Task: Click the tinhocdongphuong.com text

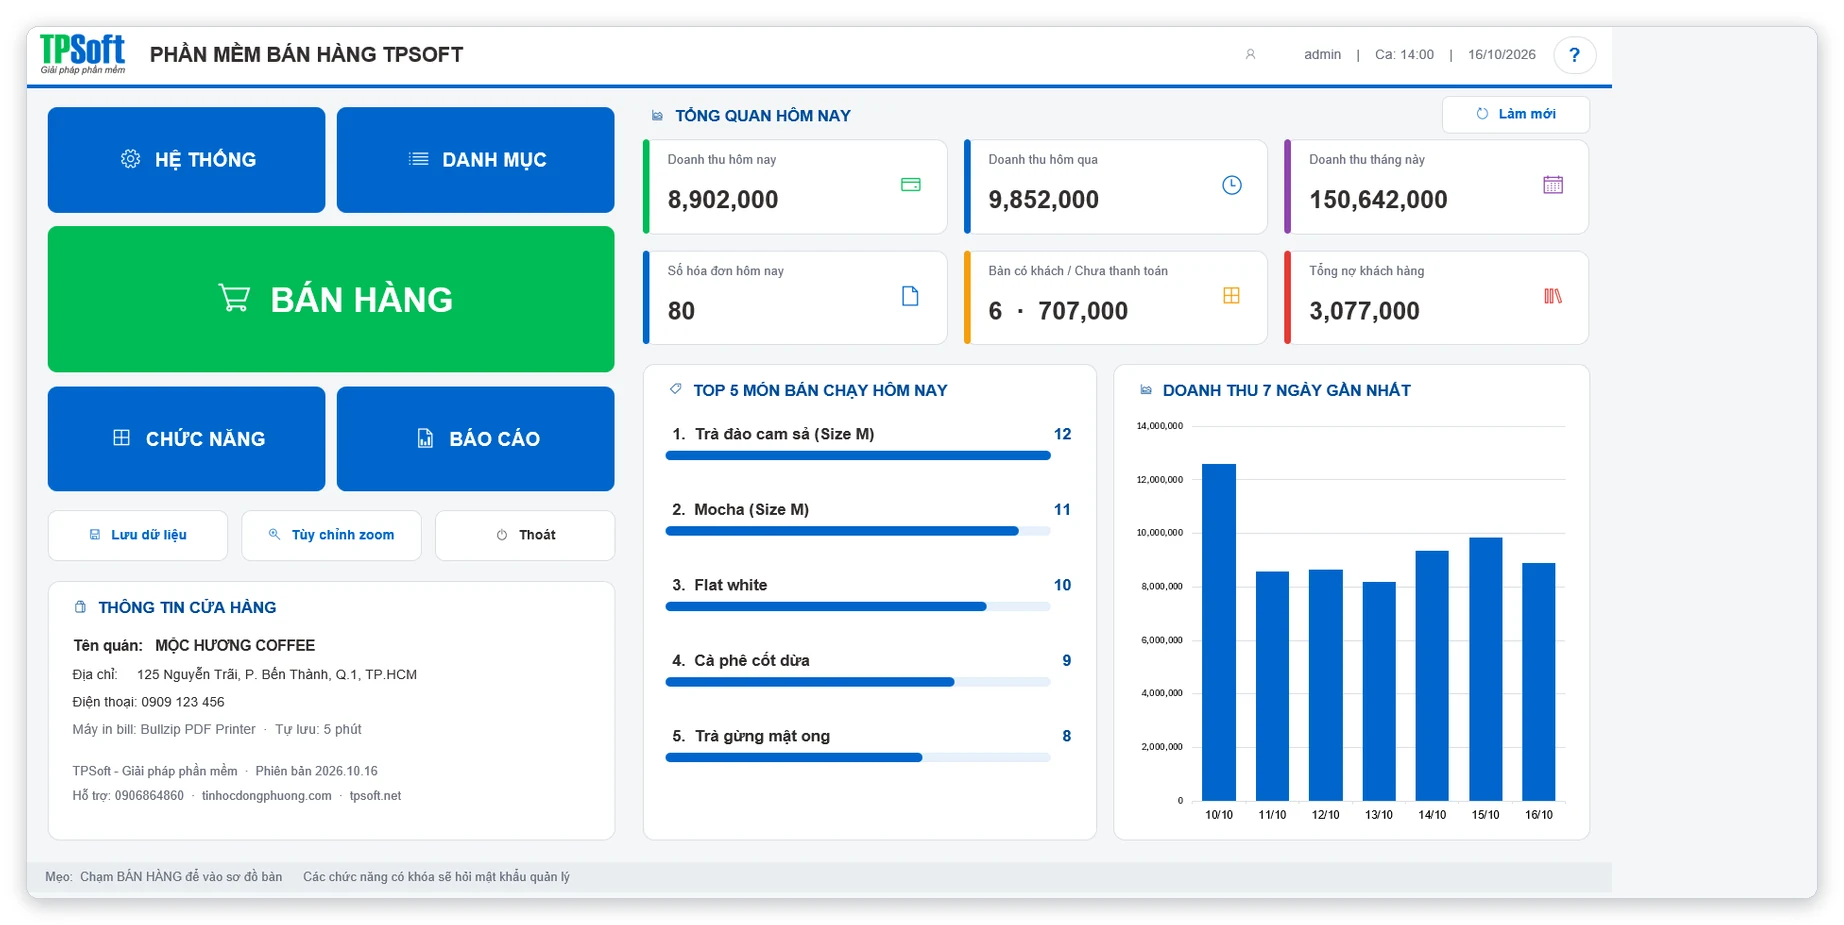Action: click(266, 796)
